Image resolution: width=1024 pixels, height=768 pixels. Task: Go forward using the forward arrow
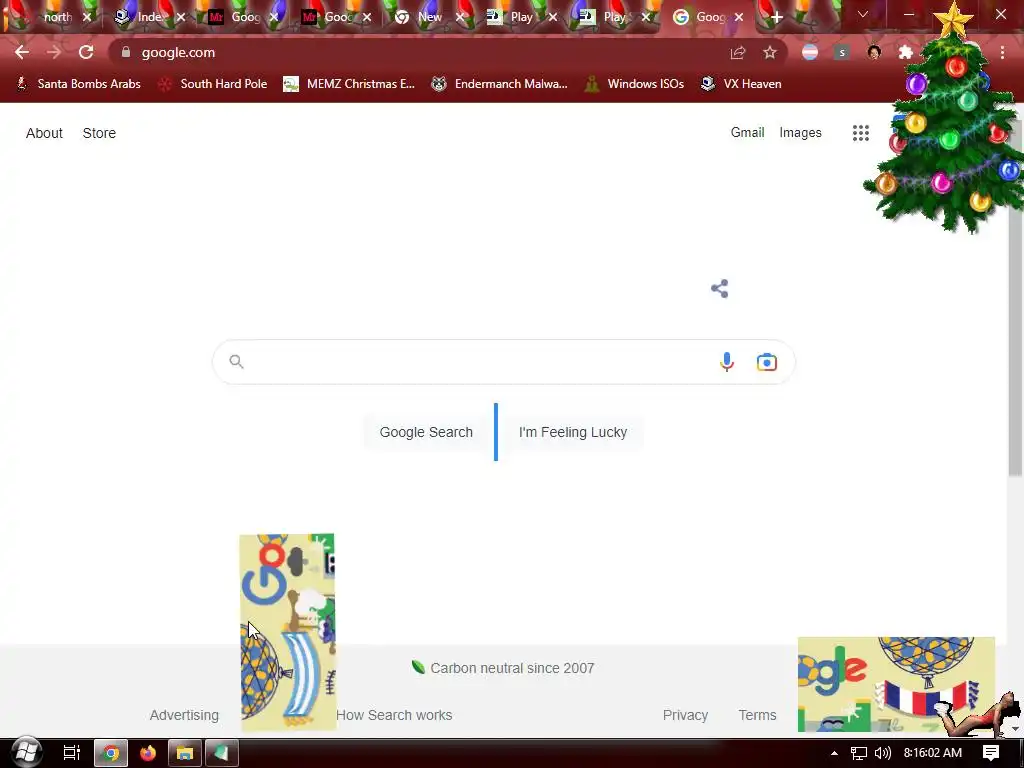[54, 52]
